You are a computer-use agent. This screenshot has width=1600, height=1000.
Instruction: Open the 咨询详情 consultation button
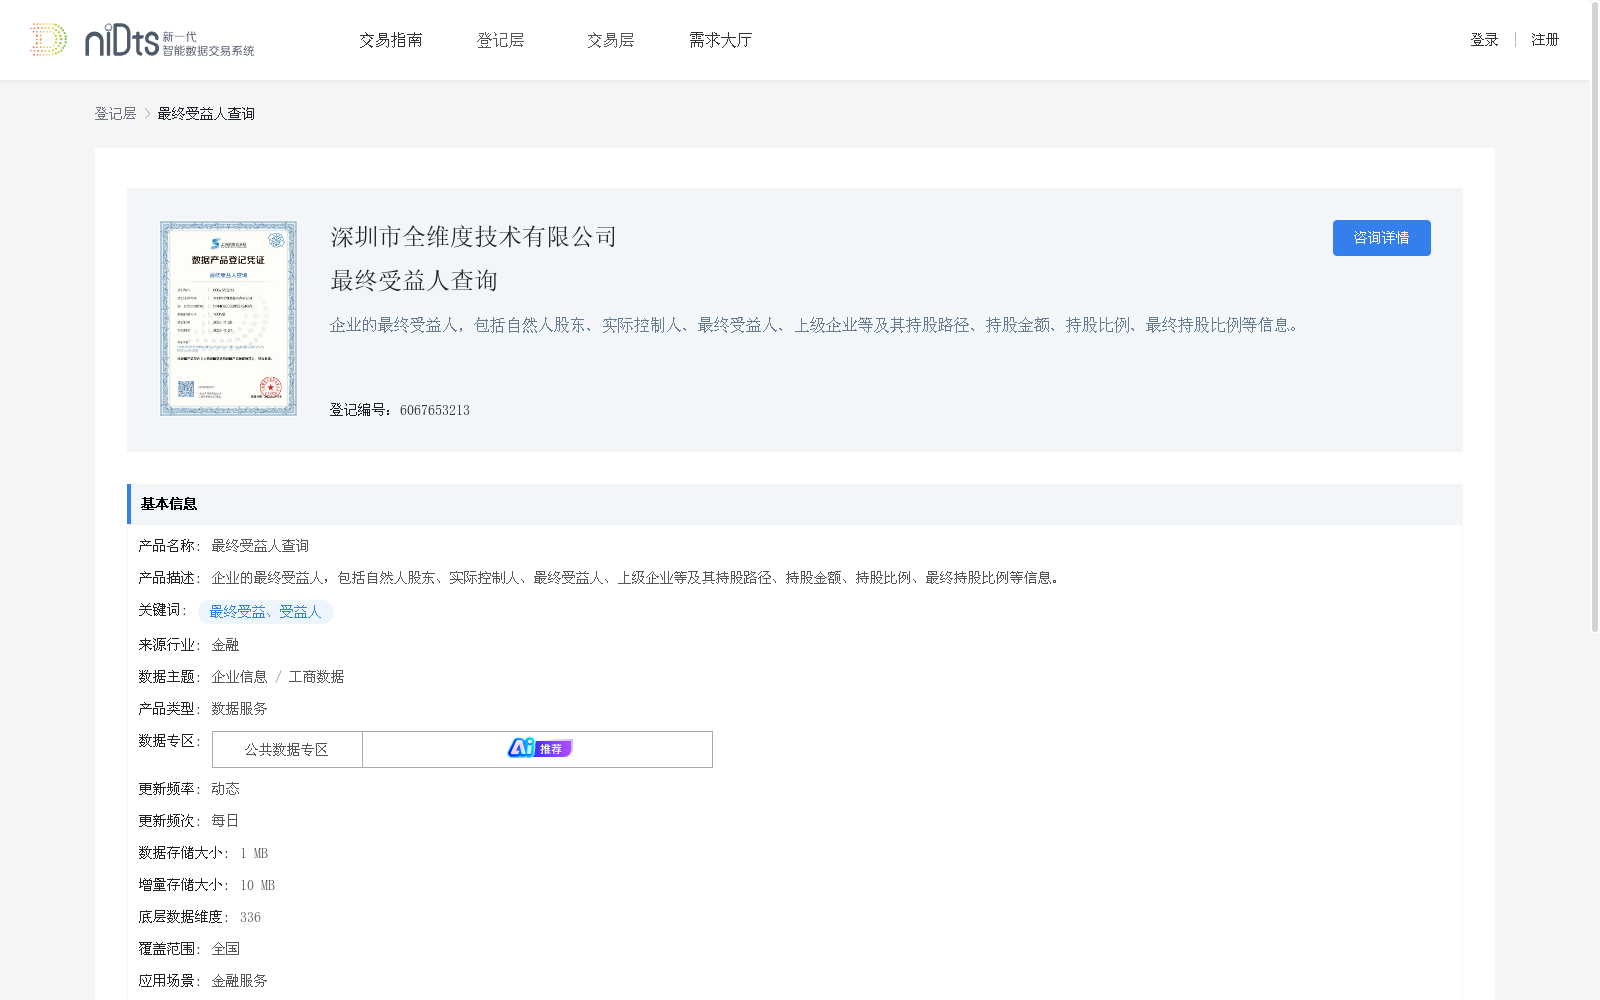(1381, 238)
